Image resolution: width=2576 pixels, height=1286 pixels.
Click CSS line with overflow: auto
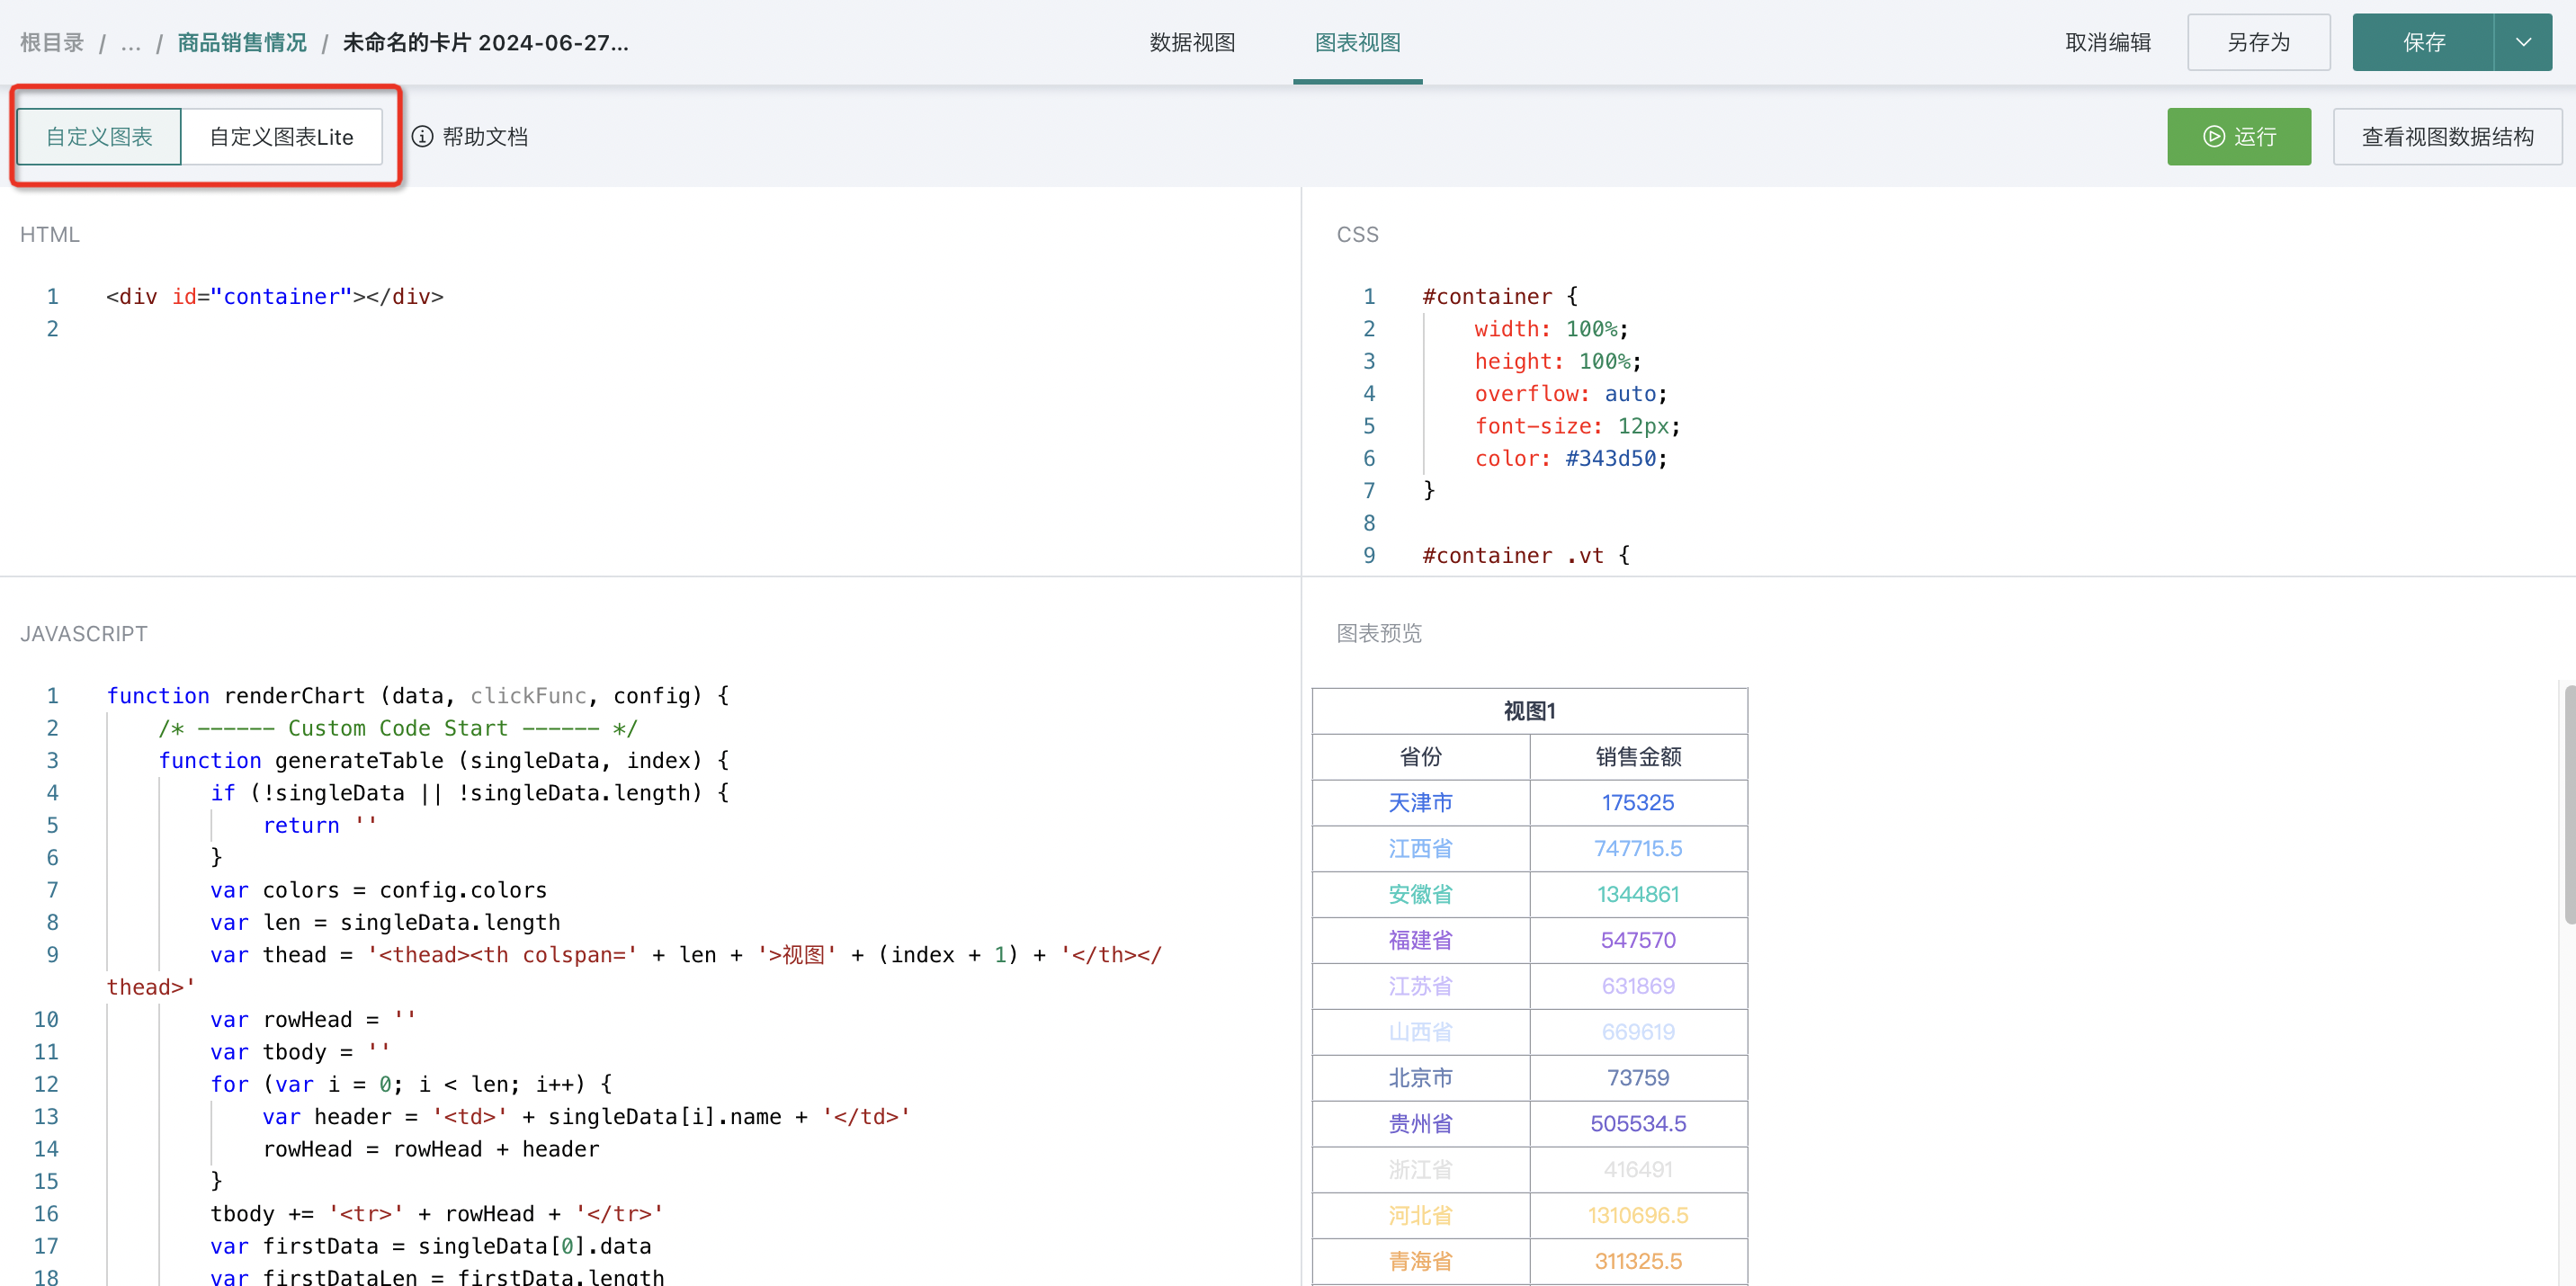[1570, 393]
